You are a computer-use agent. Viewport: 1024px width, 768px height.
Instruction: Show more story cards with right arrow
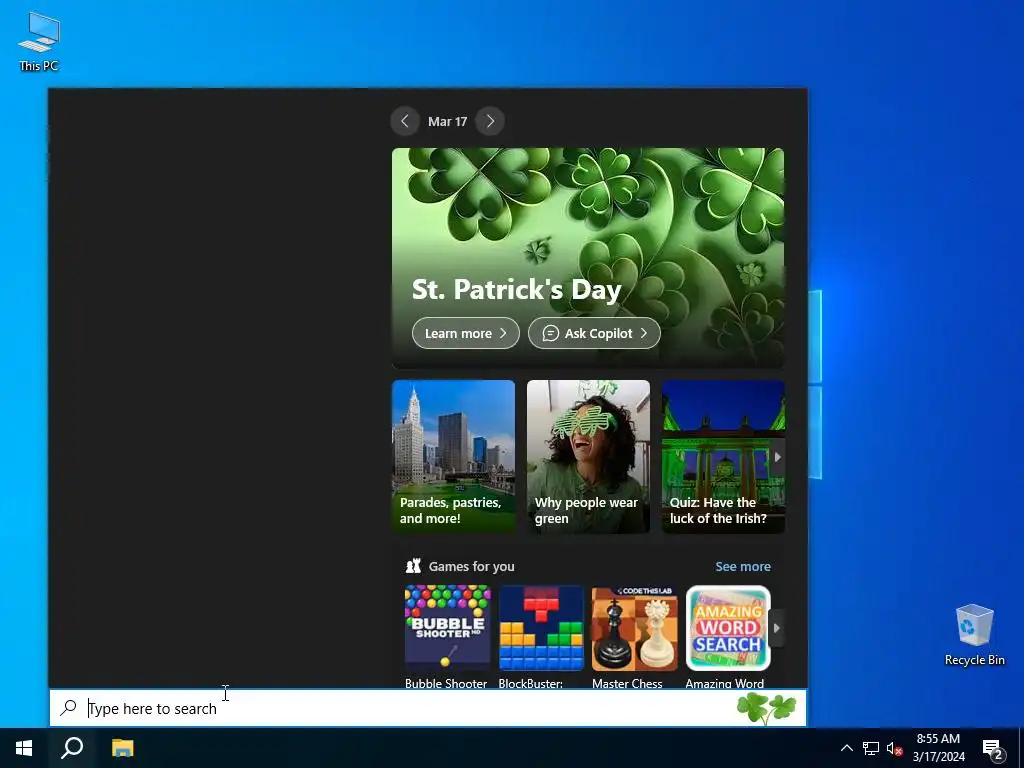777,457
